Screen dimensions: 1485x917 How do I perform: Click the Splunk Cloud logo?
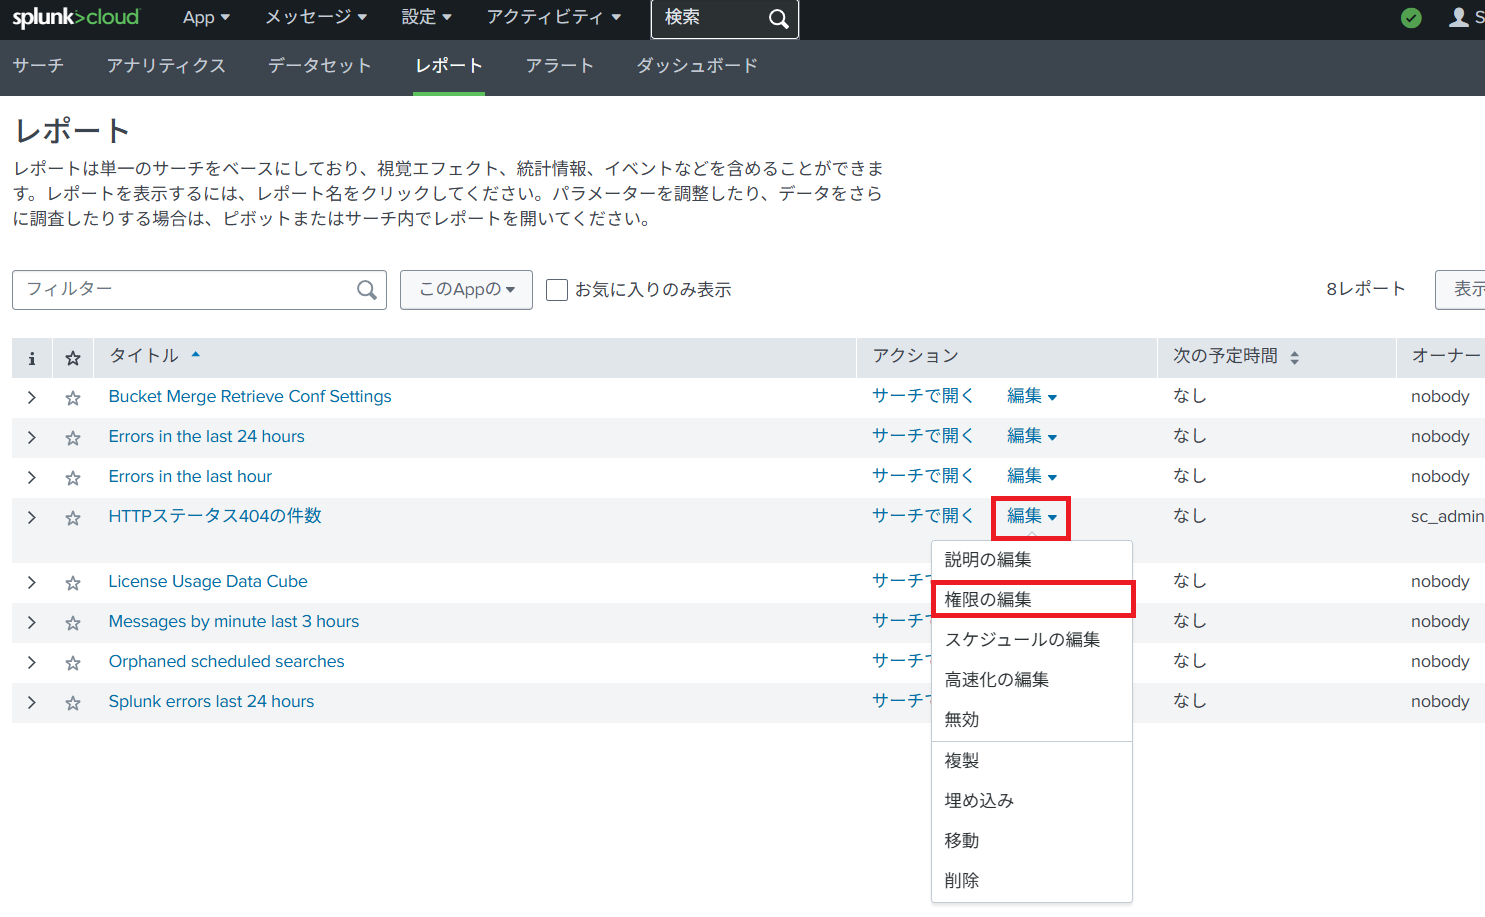click(75, 18)
